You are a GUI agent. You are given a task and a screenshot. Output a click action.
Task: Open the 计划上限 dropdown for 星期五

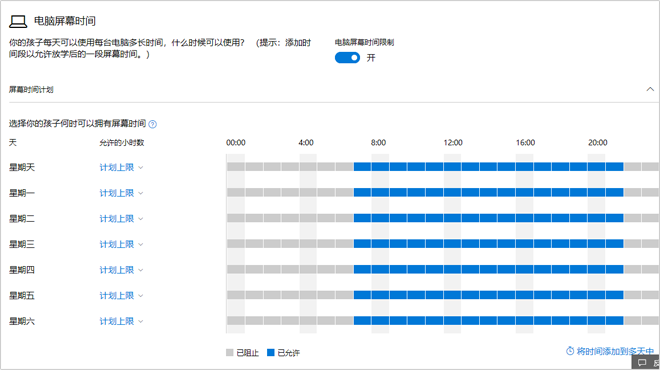(x=121, y=296)
